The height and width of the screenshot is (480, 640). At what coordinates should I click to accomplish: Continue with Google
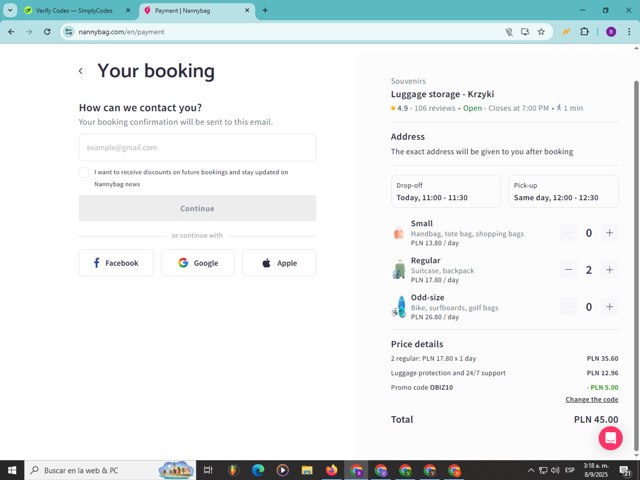coord(198,263)
